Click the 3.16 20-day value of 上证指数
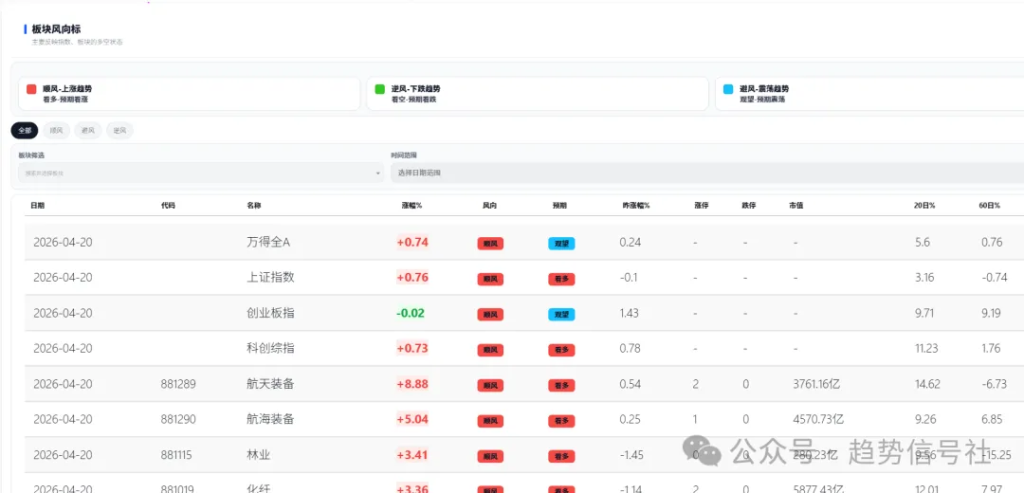Screen dimensions: 1024x493 point(925,278)
